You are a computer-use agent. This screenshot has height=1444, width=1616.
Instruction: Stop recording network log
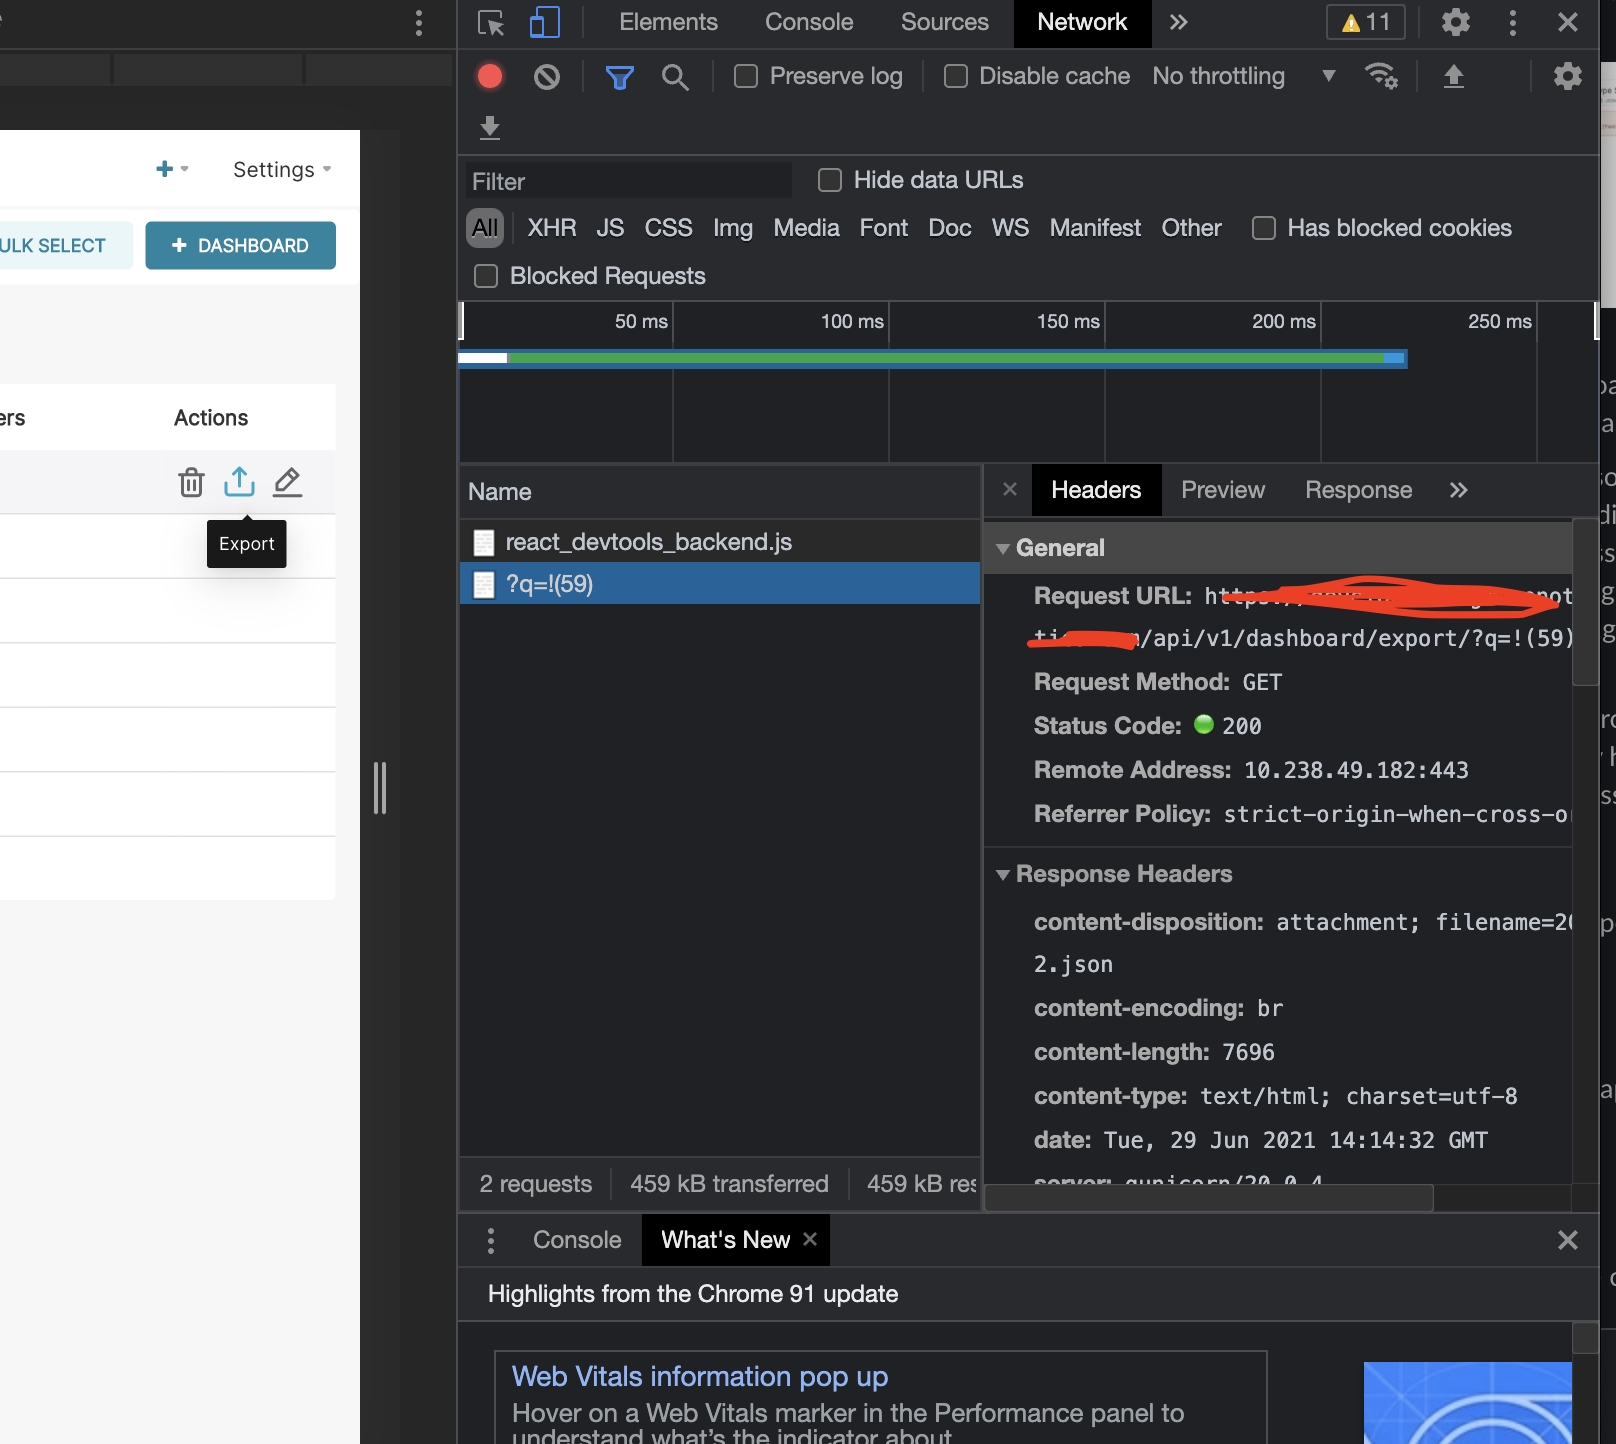pyautogui.click(x=490, y=76)
